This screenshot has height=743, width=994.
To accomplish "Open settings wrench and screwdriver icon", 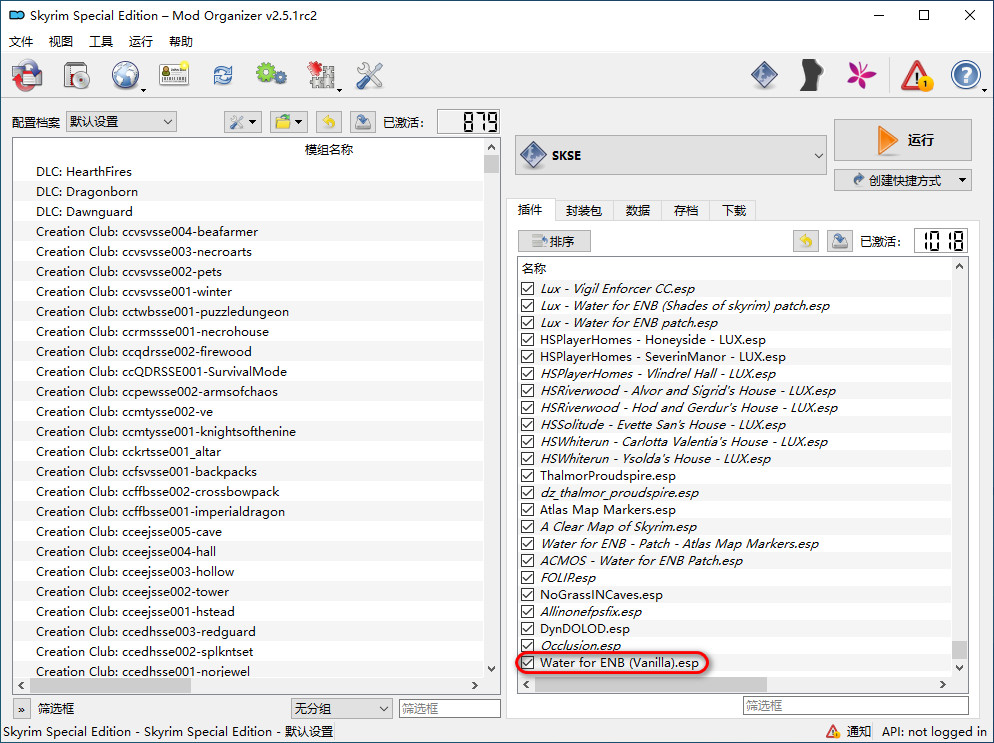I will tap(370, 76).
